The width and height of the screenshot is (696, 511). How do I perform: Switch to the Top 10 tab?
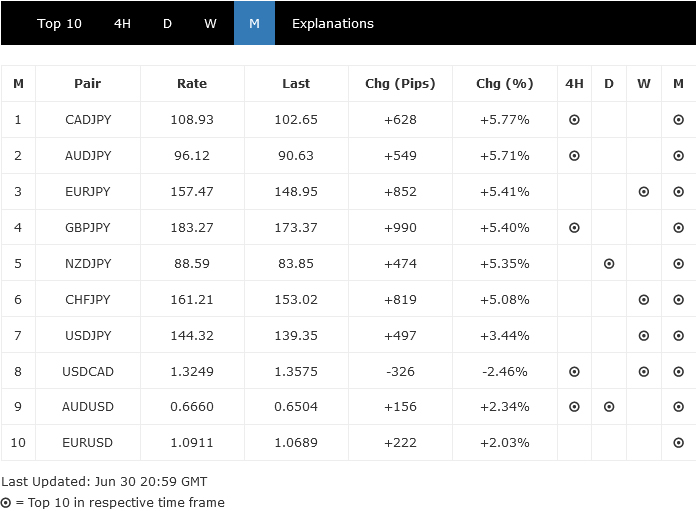(x=59, y=24)
